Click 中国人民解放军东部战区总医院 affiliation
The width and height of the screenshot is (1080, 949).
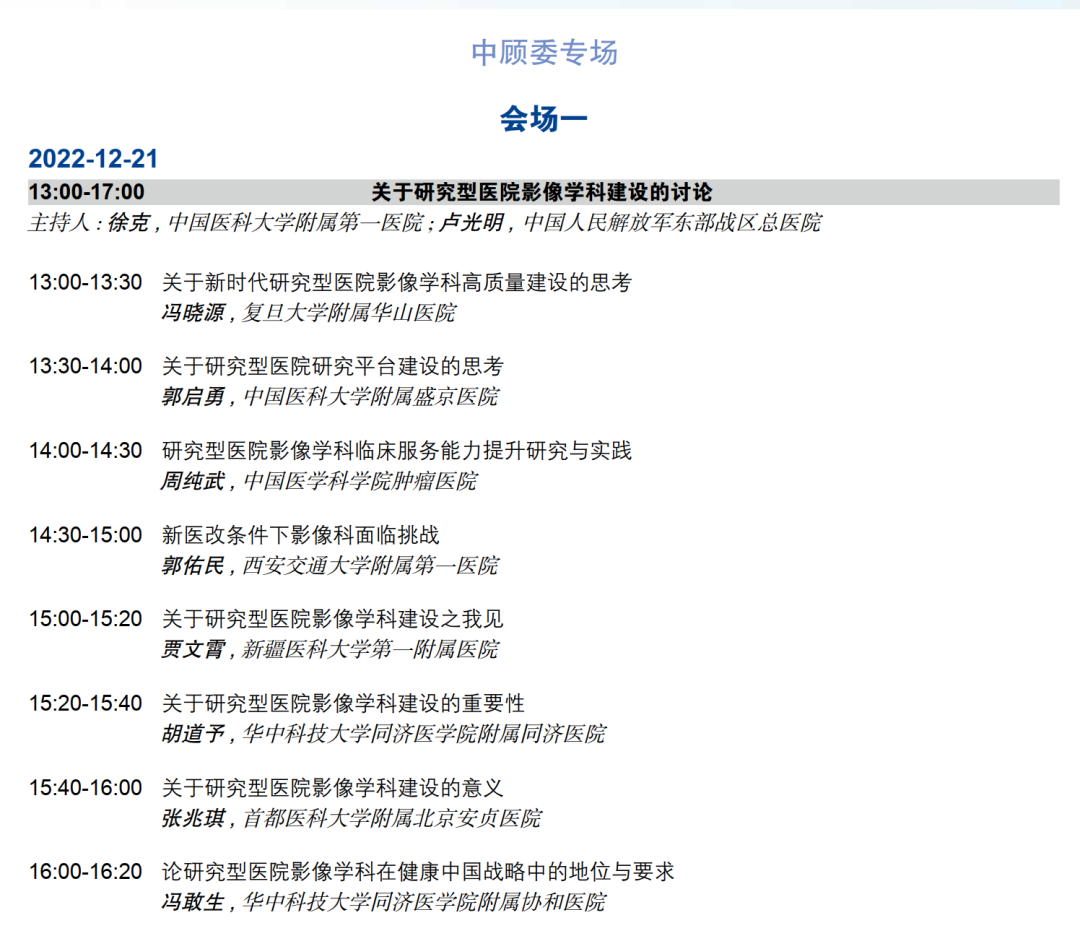[672, 222]
